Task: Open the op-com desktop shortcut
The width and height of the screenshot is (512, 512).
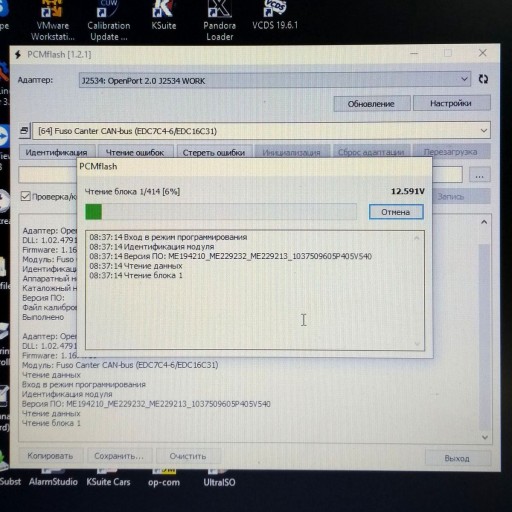Action: tap(164, 478)
